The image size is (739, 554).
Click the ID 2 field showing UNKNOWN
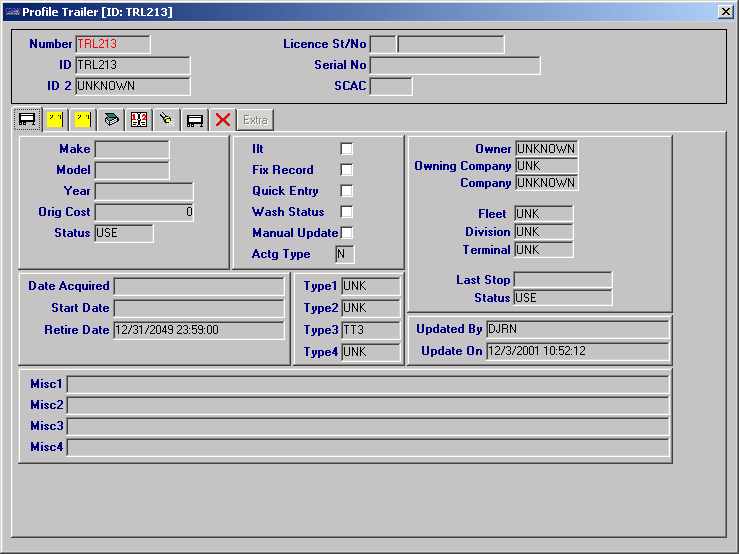click(133, 86)
